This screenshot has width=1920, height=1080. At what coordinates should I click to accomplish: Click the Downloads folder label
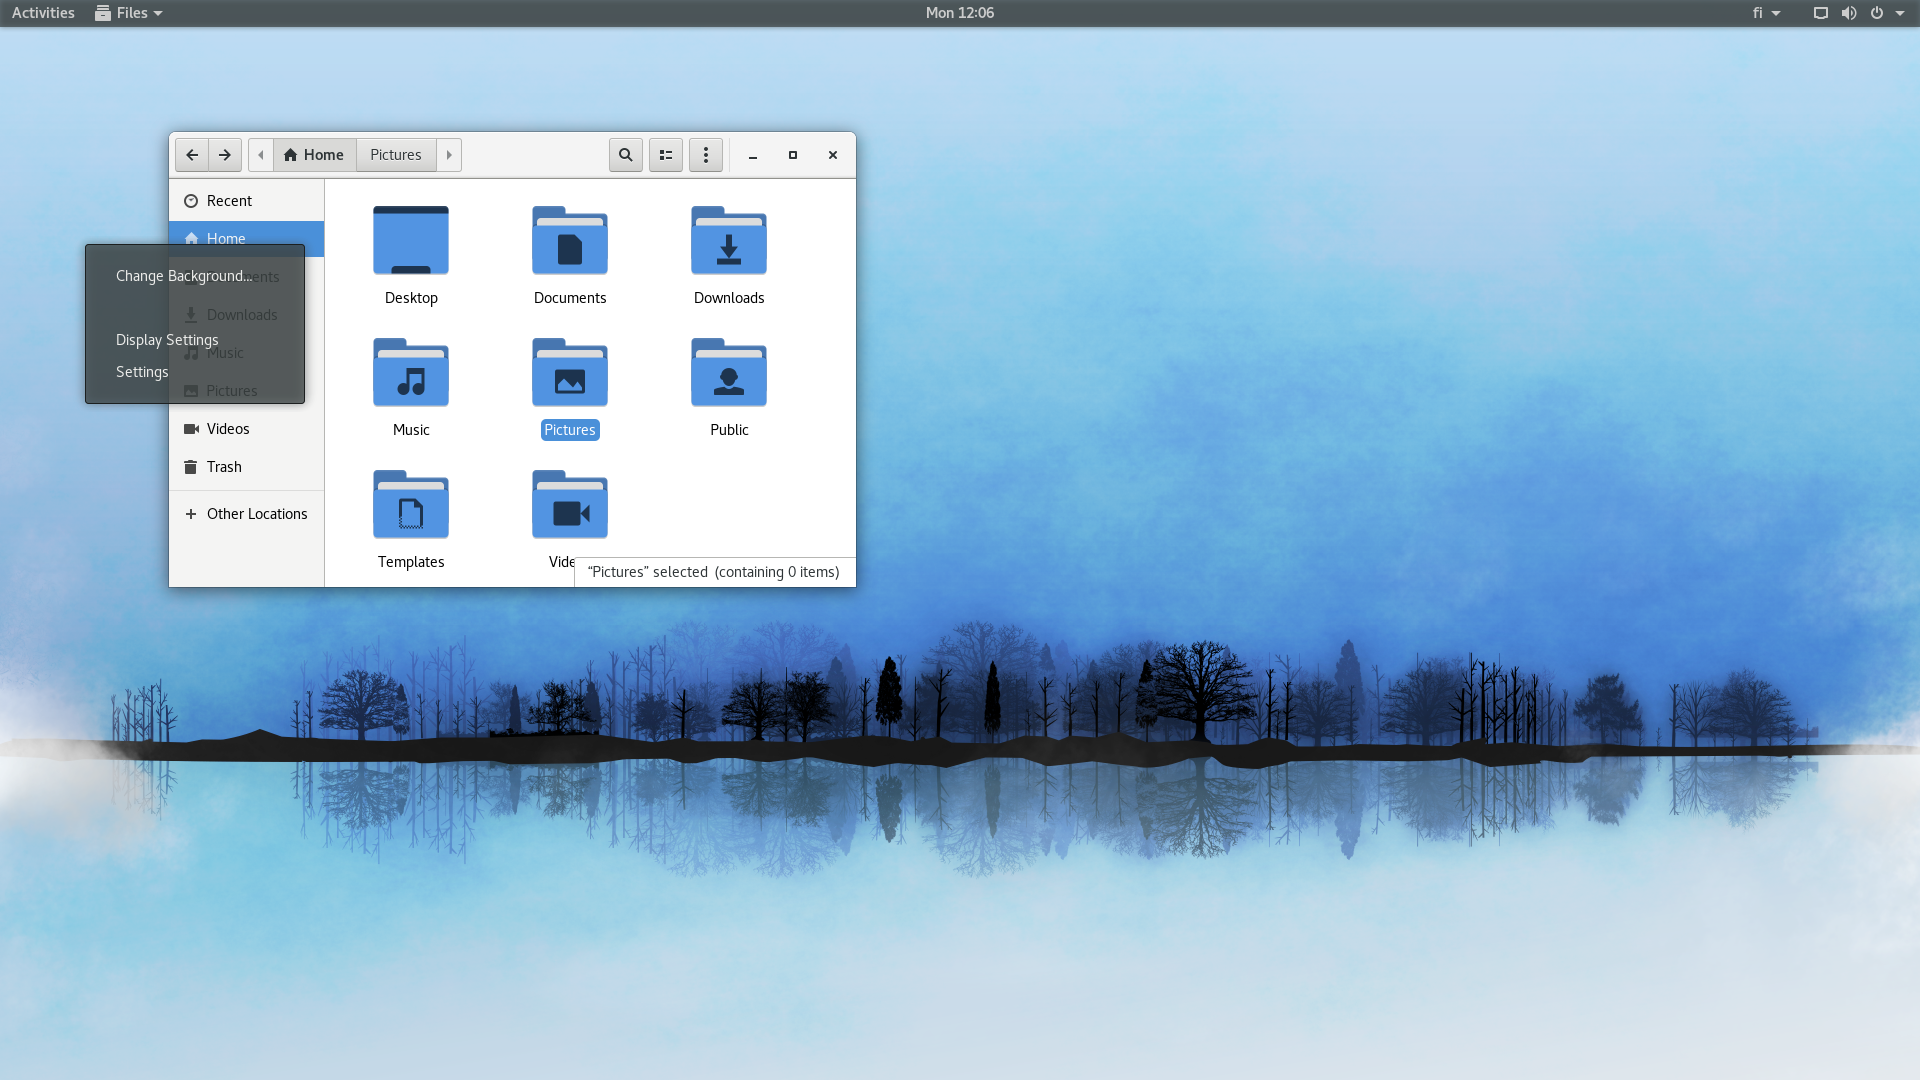point(729,298)
